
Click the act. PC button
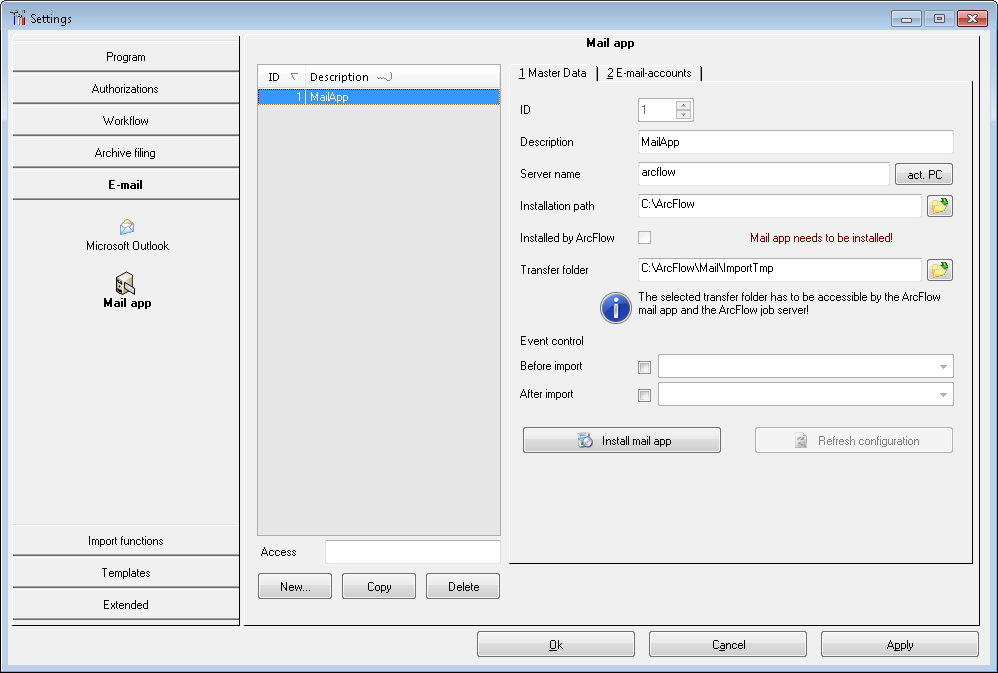point(924,174)
